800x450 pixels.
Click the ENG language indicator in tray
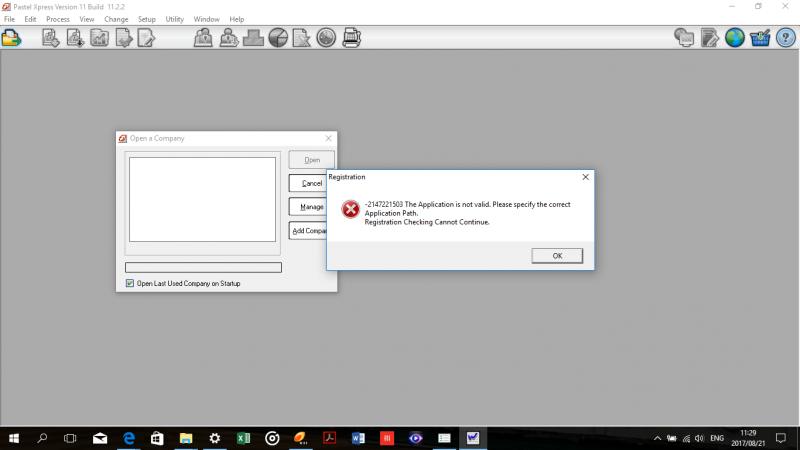pyautogui.click(x=716, y=438)
